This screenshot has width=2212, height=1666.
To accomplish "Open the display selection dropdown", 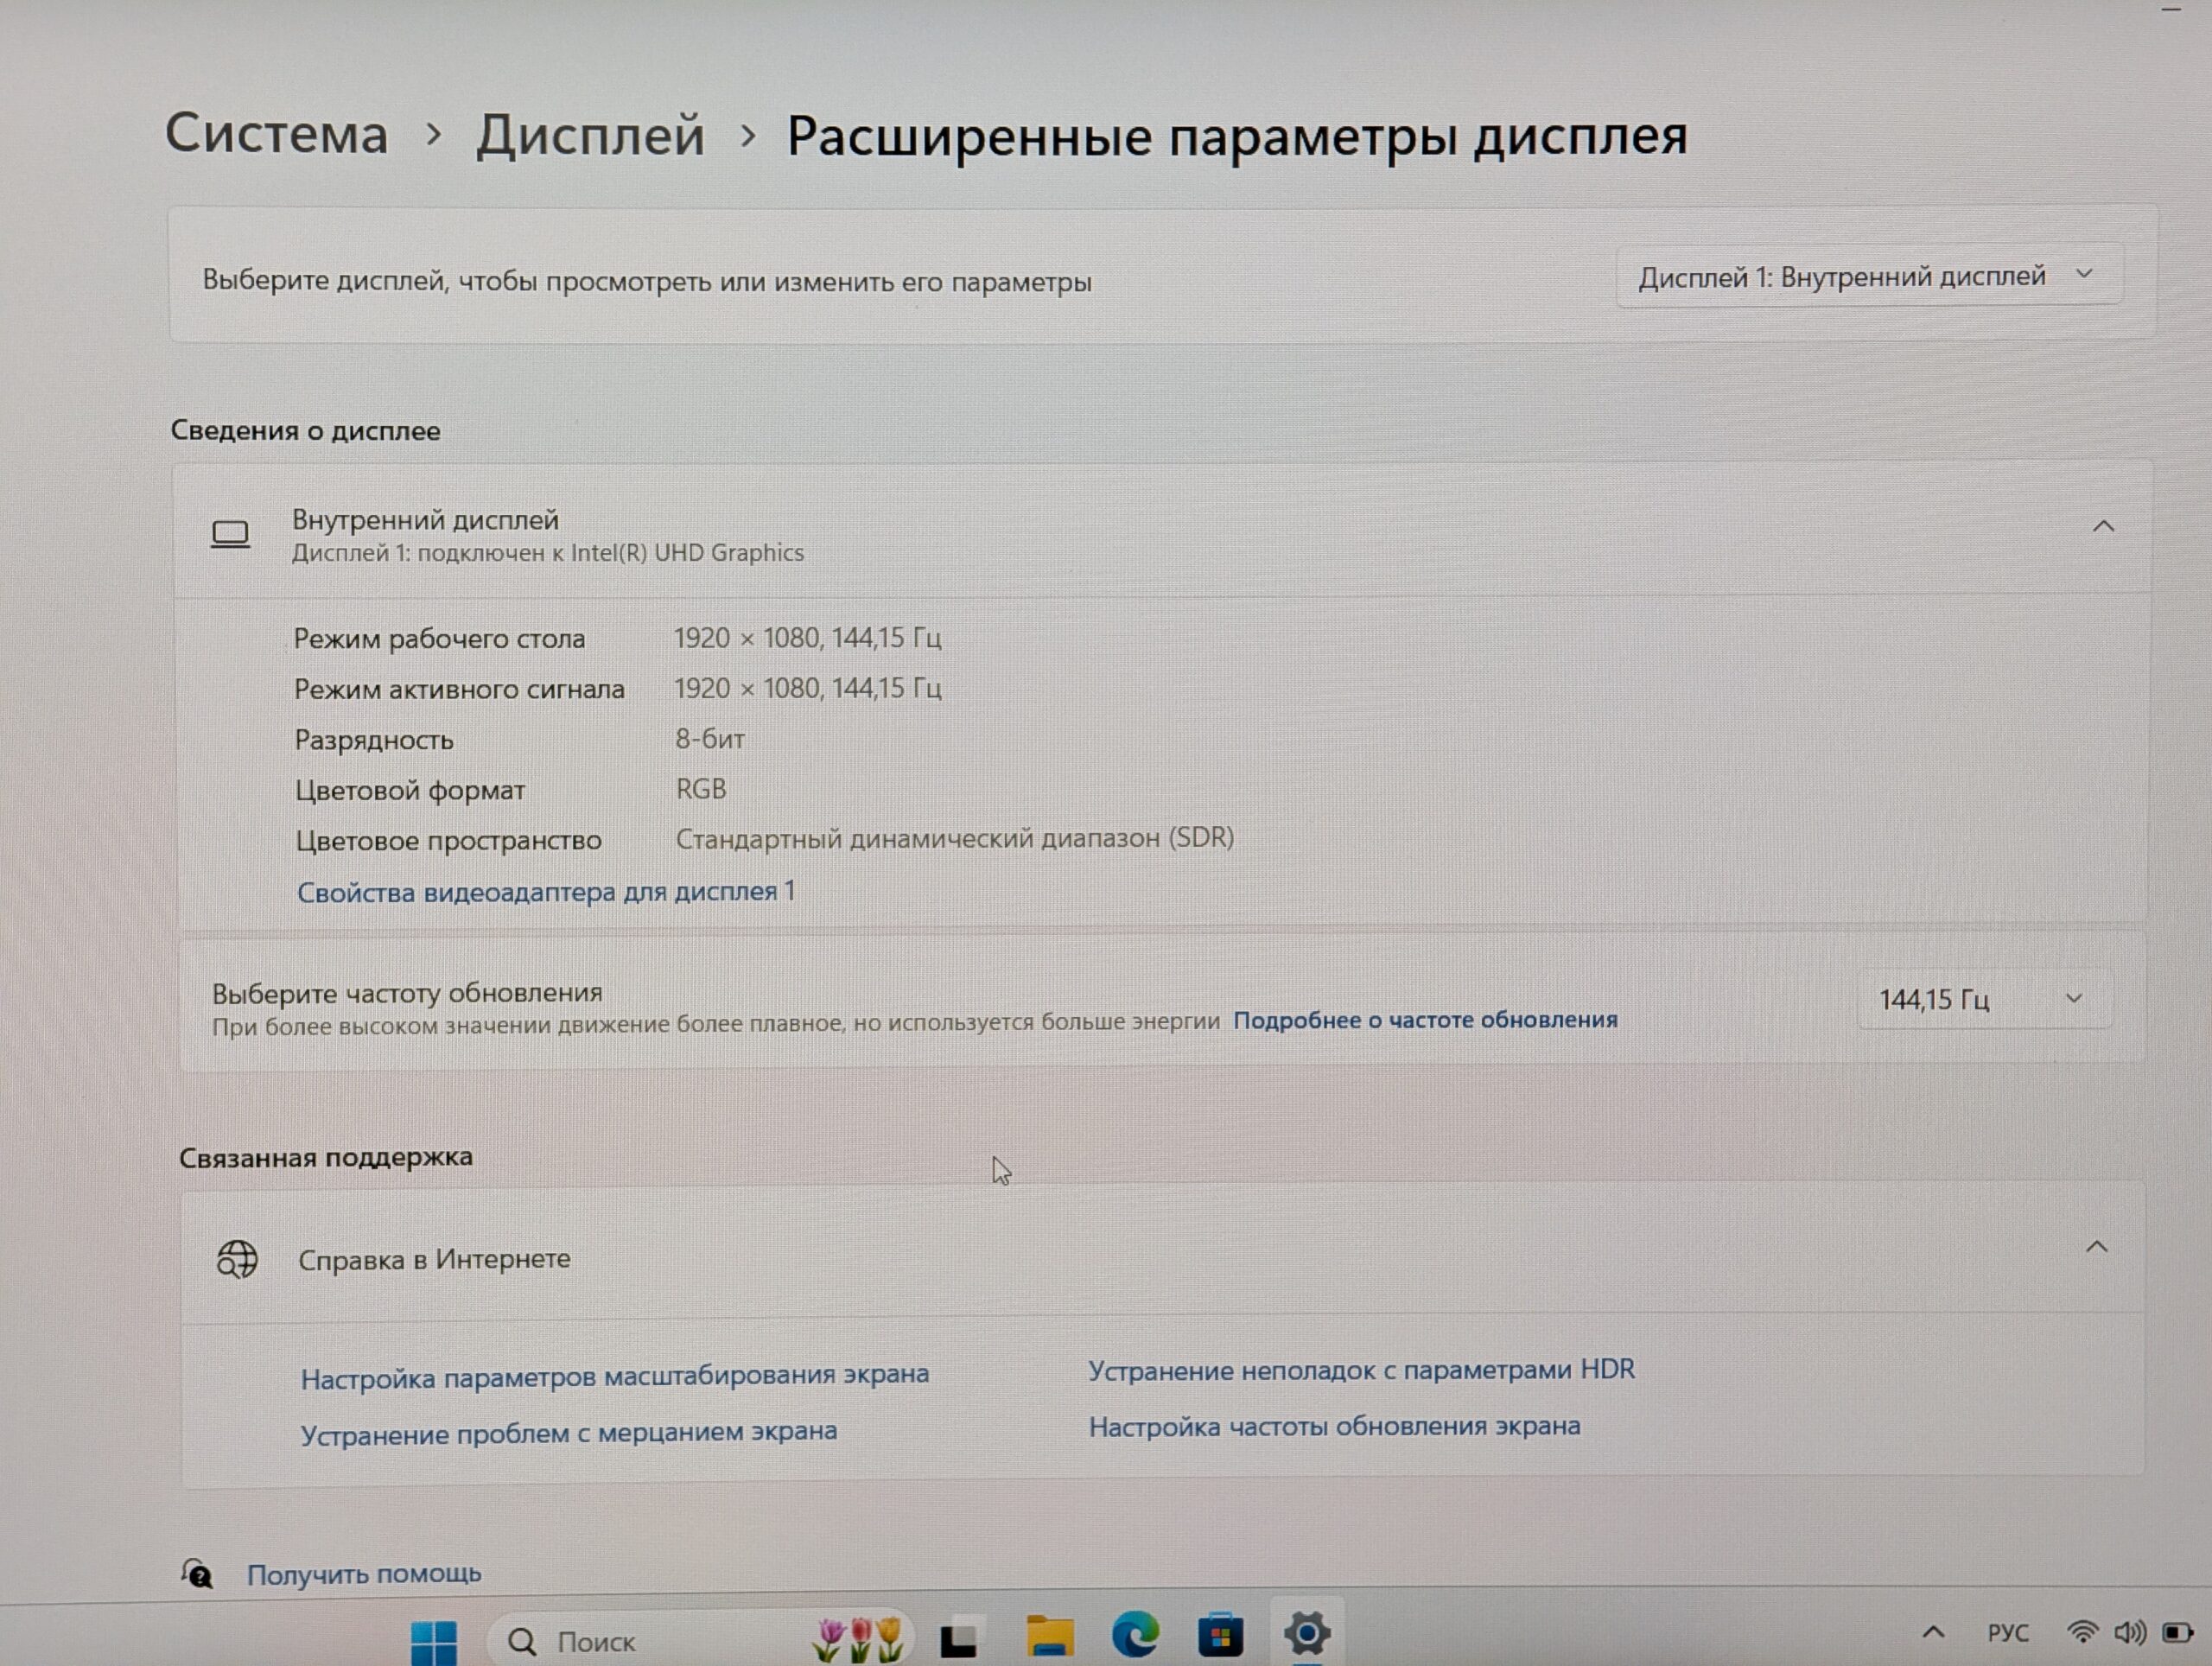I will click(x=1867, y=276).
